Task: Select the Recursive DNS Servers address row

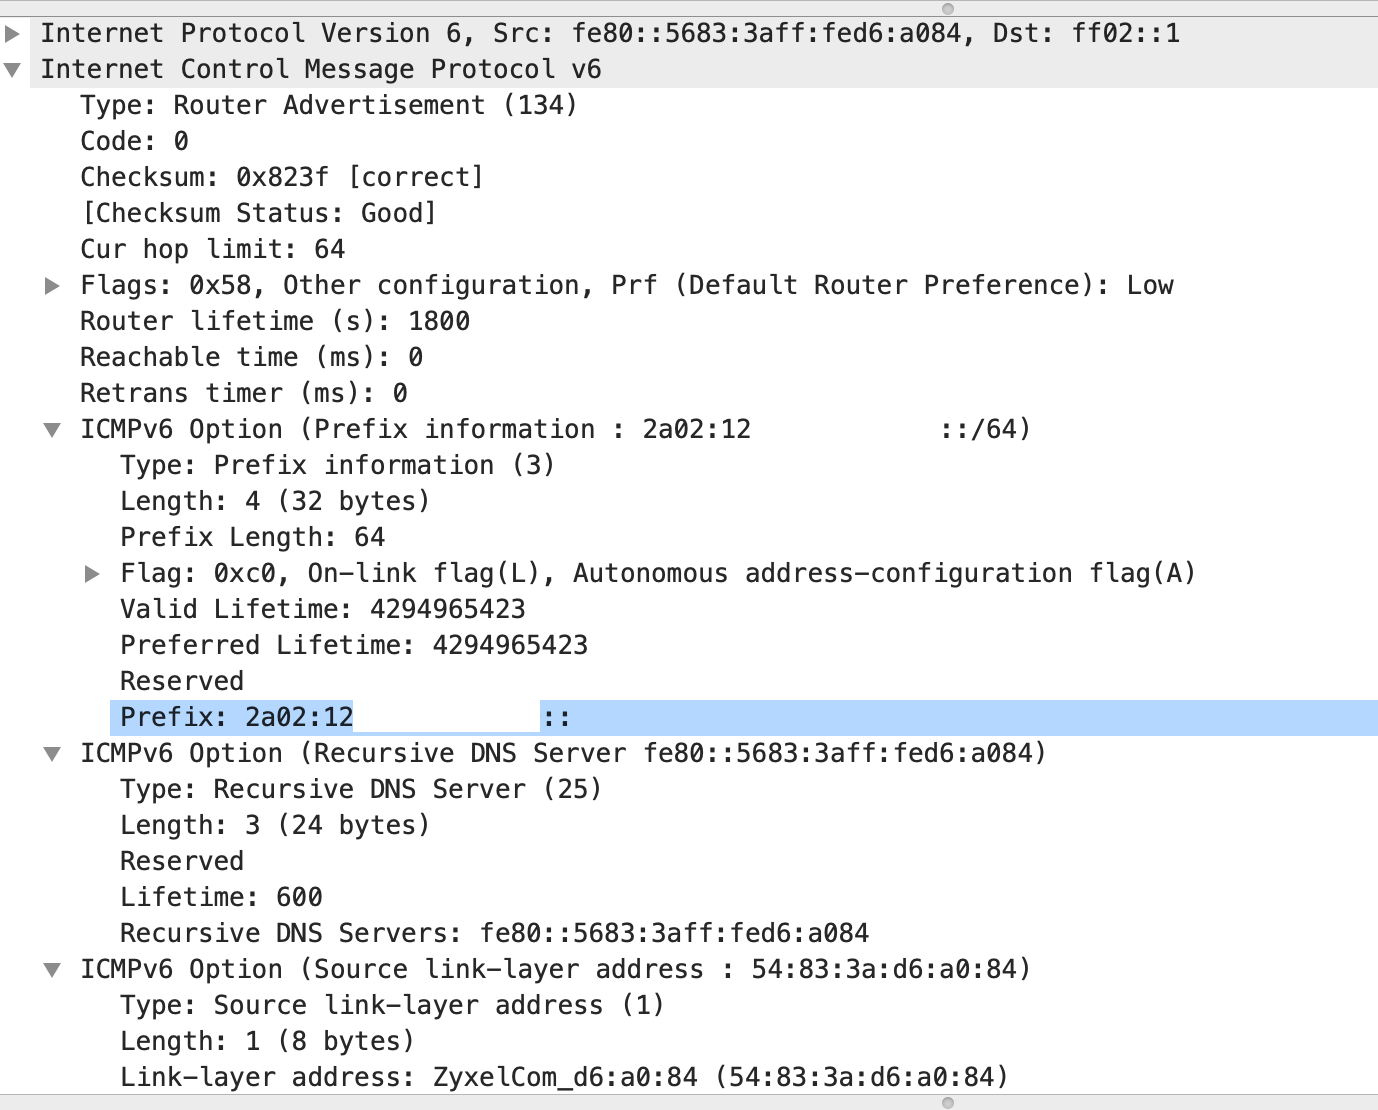Action: [495, 933]
